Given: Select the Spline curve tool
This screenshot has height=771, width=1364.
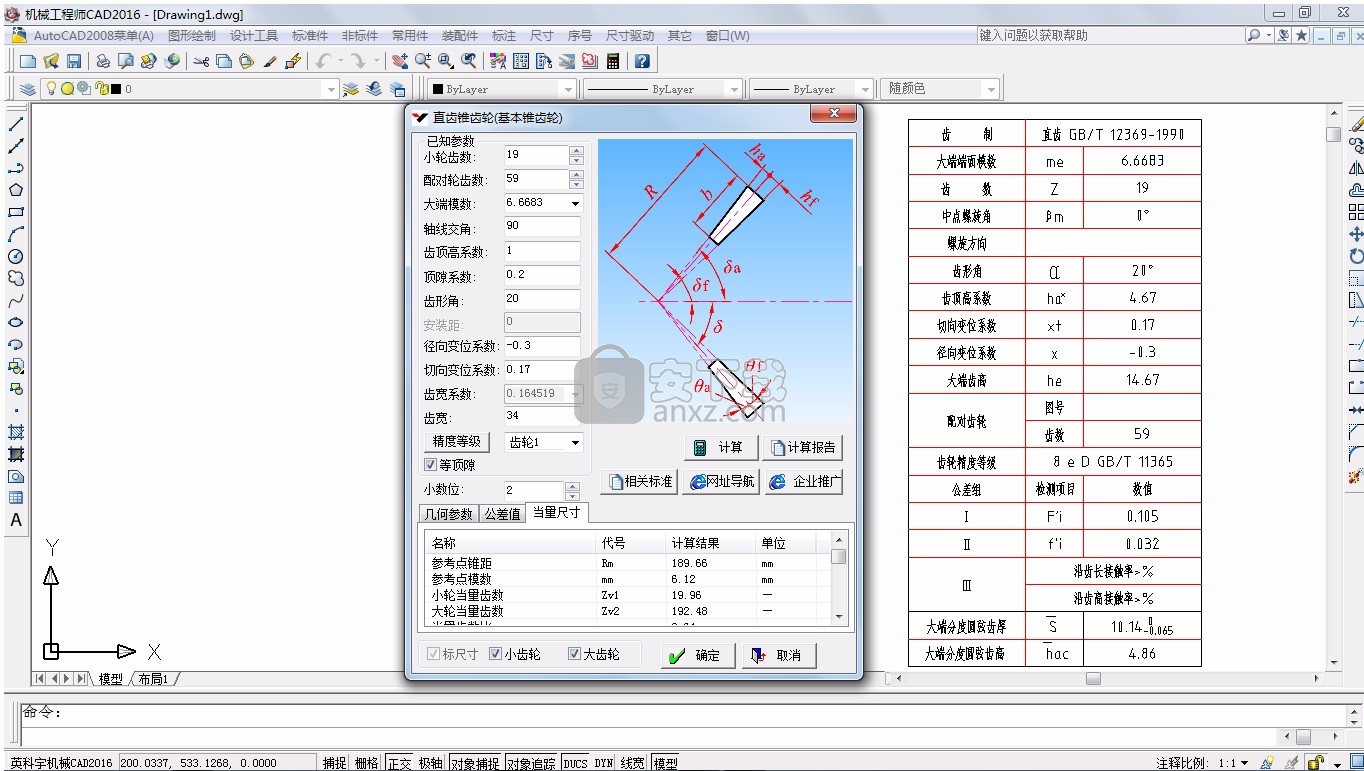Looking at the screenshot, I should click(16, 300).
